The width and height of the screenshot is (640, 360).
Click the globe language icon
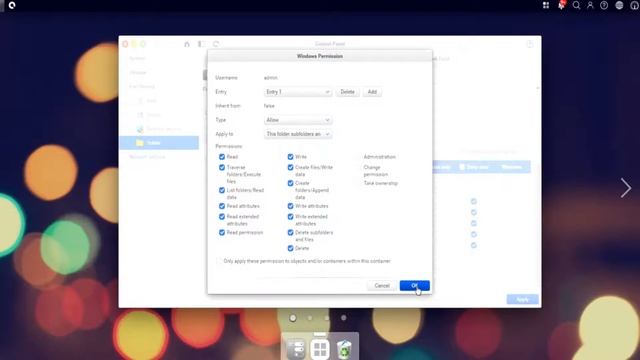tap(619, 5)
